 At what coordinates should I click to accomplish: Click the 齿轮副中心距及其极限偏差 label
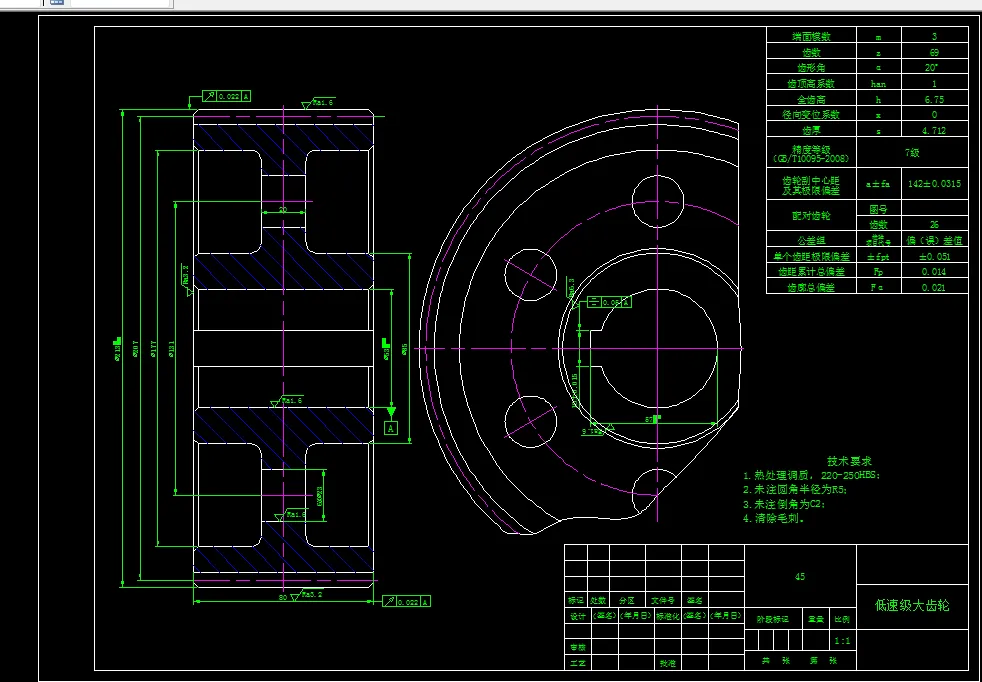point(811,185)
